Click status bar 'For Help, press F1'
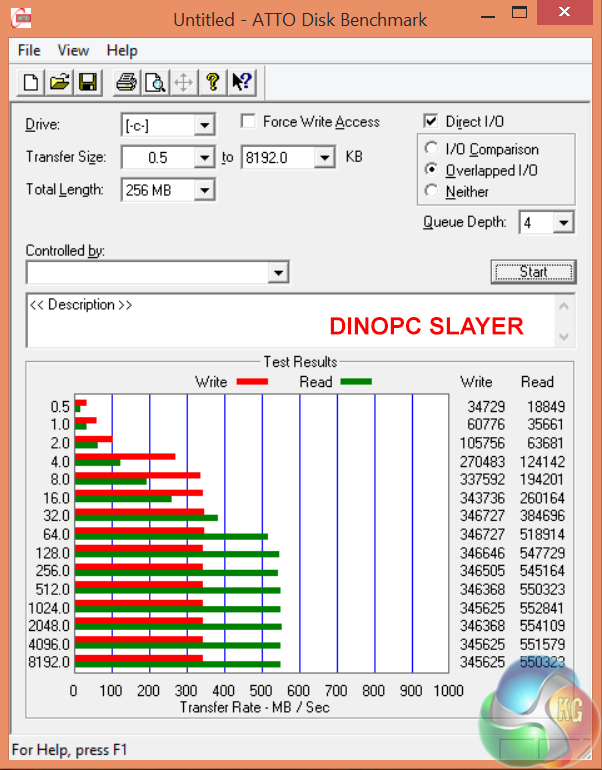602x770 pixels. pos(69,750)
